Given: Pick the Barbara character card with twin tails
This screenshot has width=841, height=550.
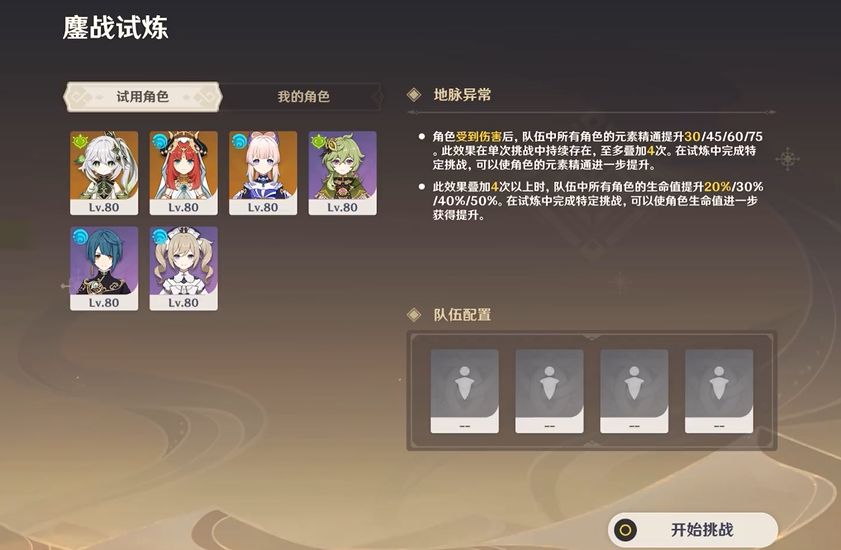Looking at the screenshot, I should pos(183,268).
